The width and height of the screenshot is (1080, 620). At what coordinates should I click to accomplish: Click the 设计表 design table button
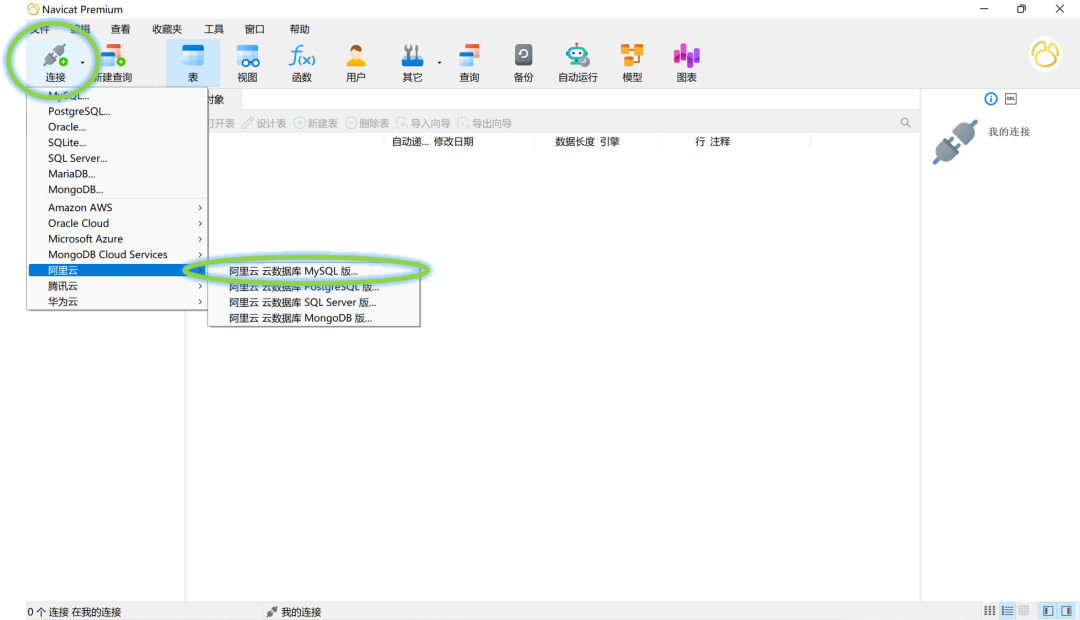pos(264,123)
